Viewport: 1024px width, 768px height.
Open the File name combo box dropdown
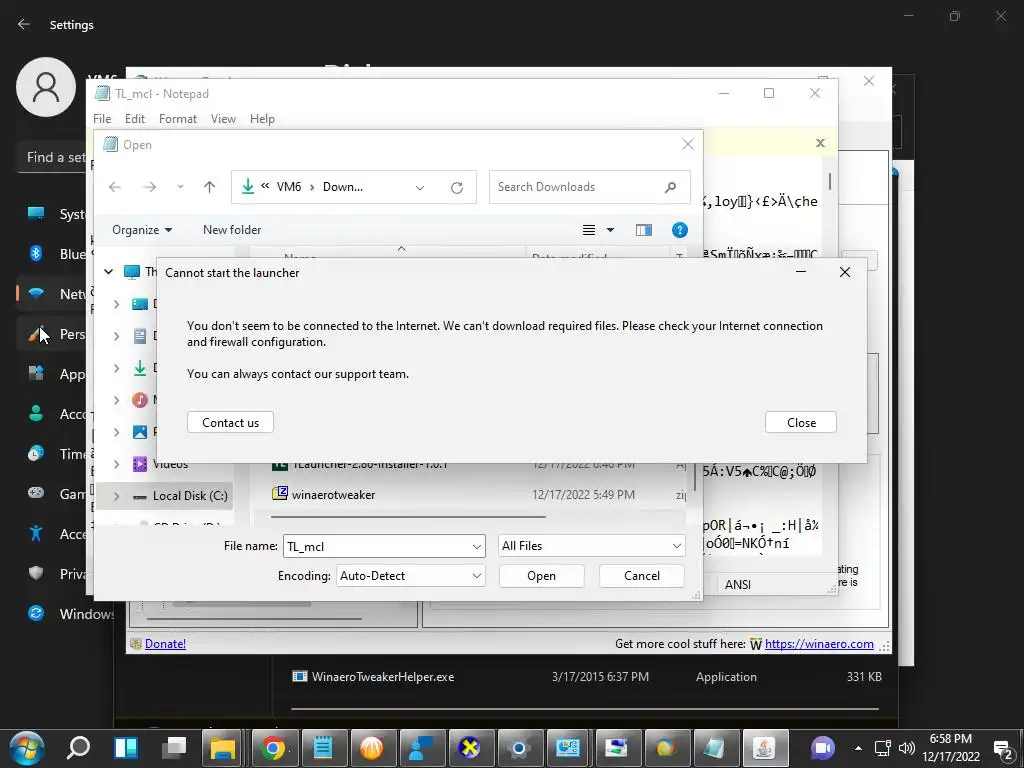[477, 547]
